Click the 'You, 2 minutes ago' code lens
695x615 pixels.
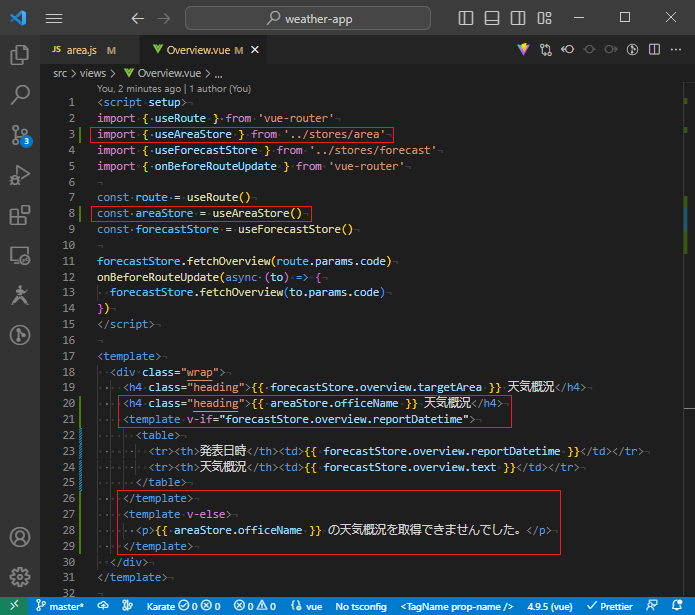point(139,89)
